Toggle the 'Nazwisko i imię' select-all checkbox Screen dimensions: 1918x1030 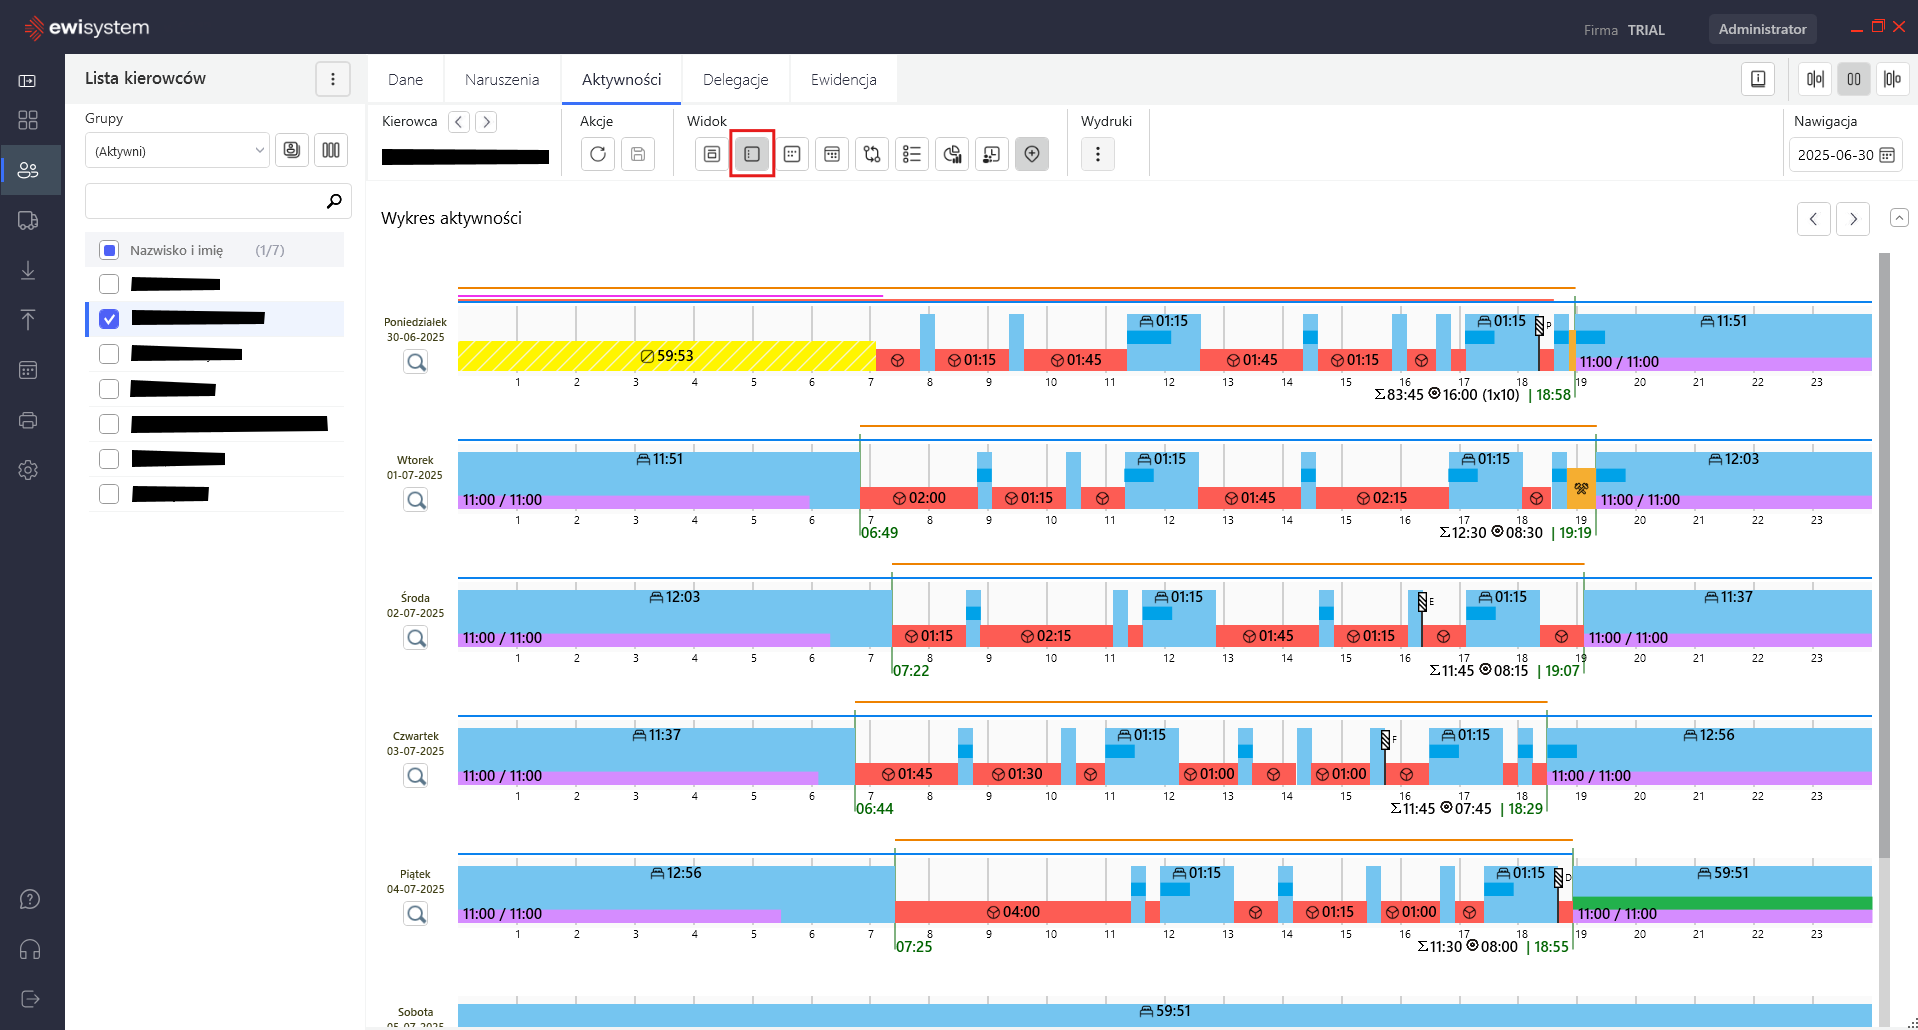[110, 250]
